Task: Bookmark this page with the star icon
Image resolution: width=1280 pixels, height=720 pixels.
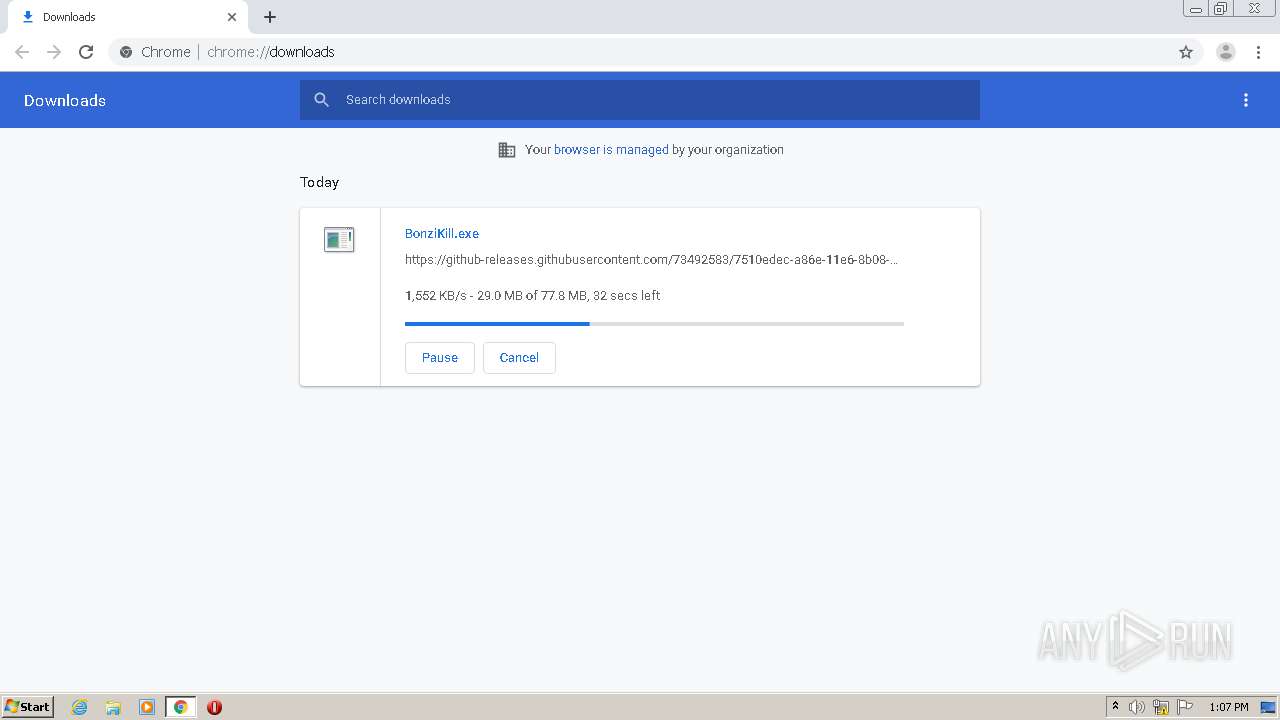Action: pyautogui.click(x=1186, y=52)
